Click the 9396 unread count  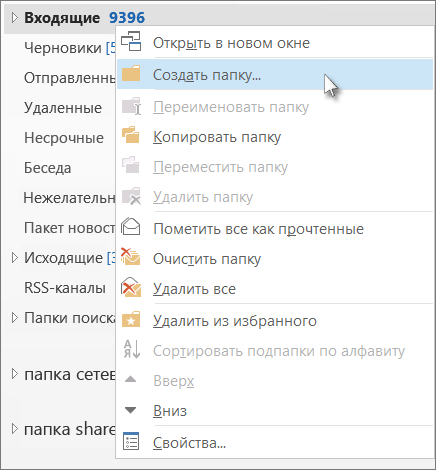coord(127,18)
